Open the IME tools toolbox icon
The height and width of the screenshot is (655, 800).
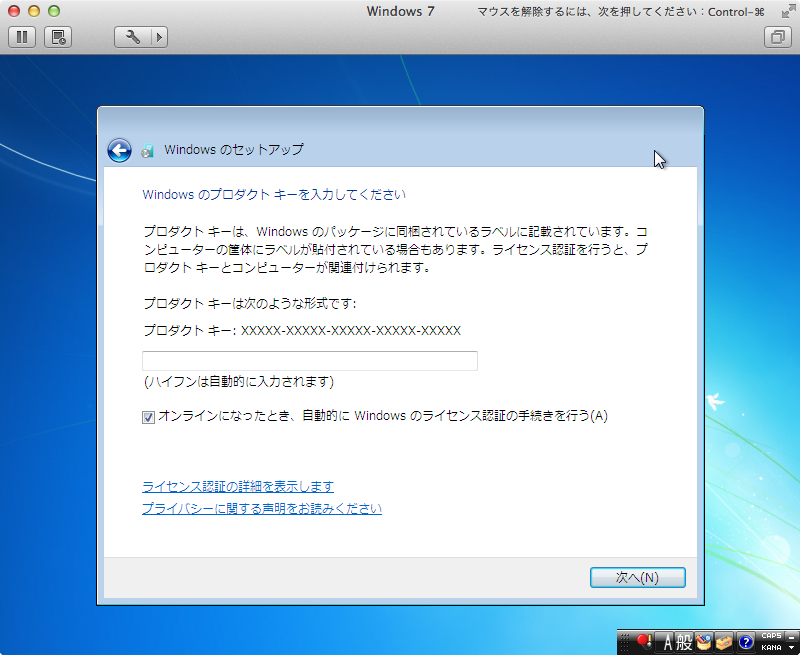(723, 642)
